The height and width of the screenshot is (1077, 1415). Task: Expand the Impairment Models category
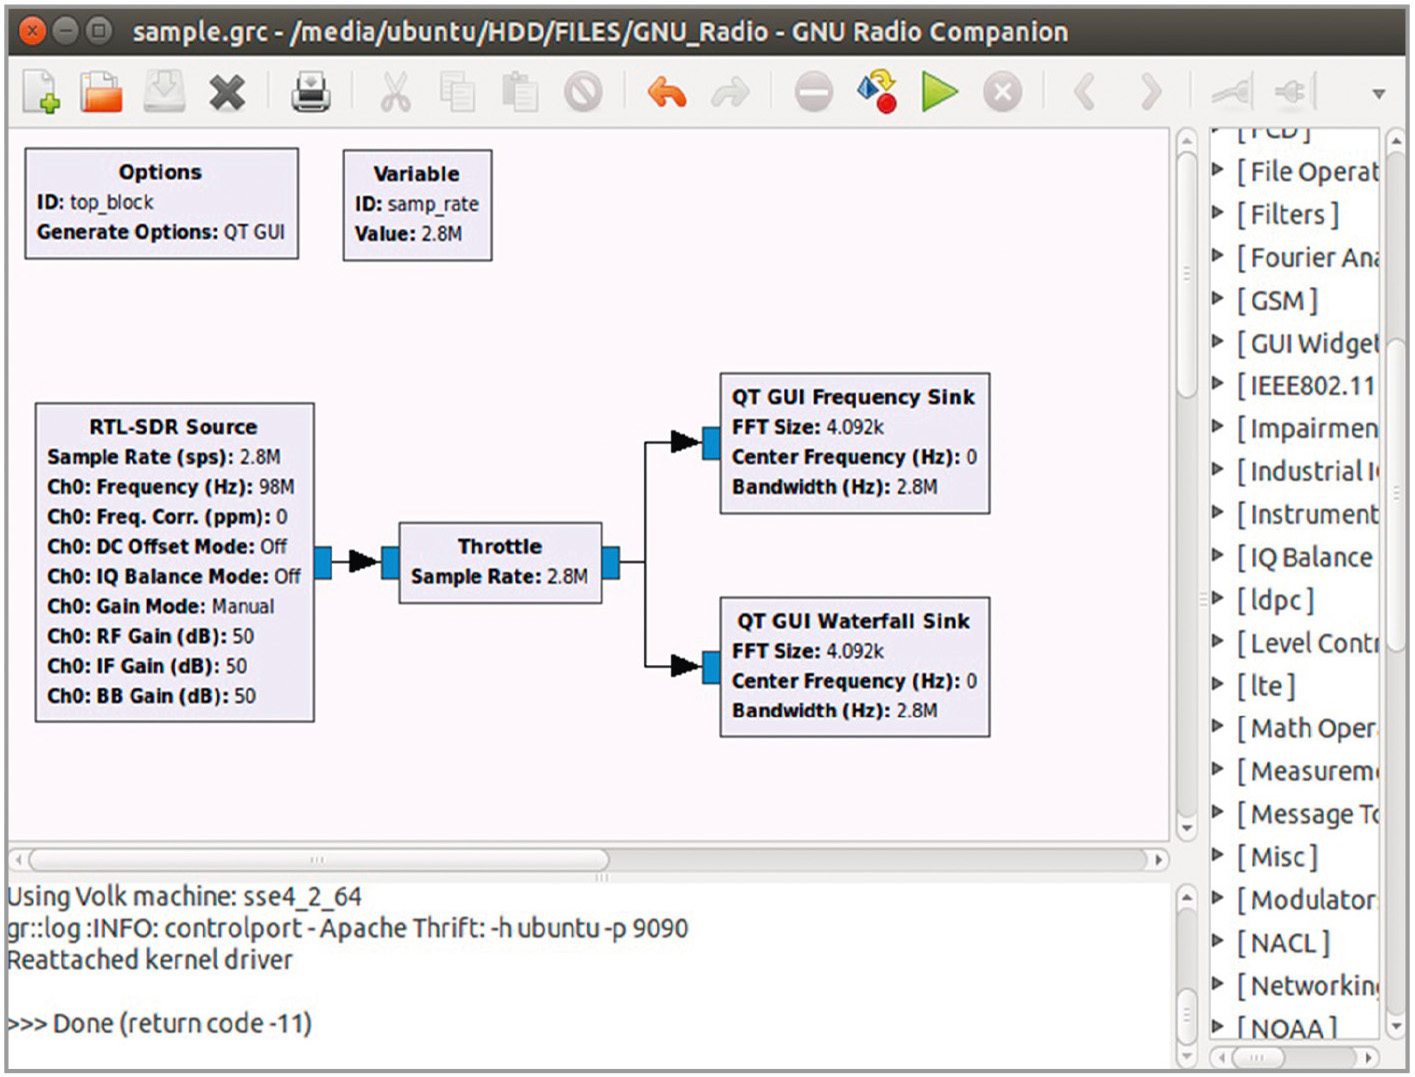click(1217, 427)
